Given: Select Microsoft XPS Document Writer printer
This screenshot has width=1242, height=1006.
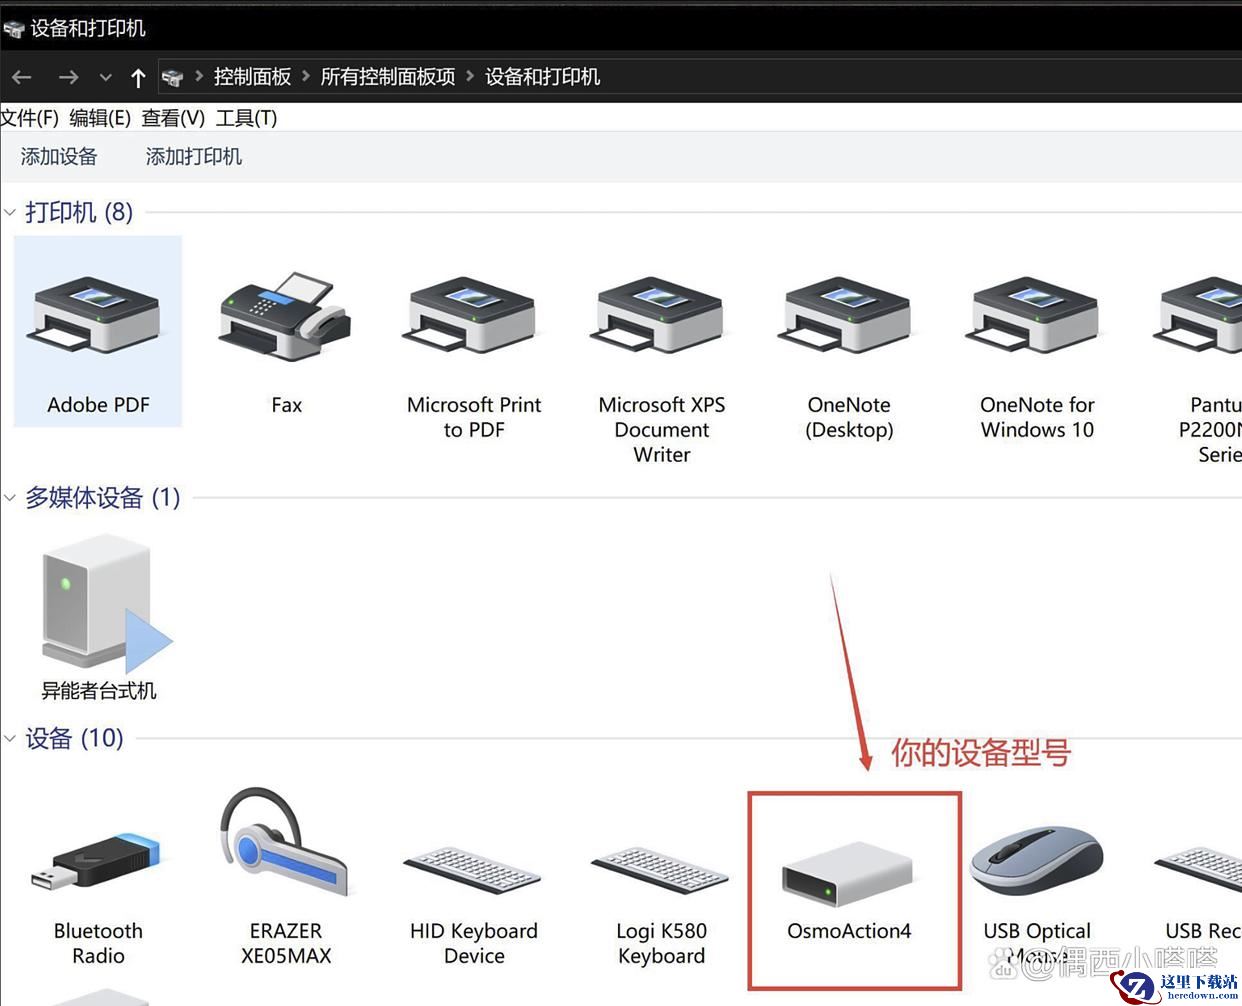Looking at the screenshot, I should pos(661,317).
